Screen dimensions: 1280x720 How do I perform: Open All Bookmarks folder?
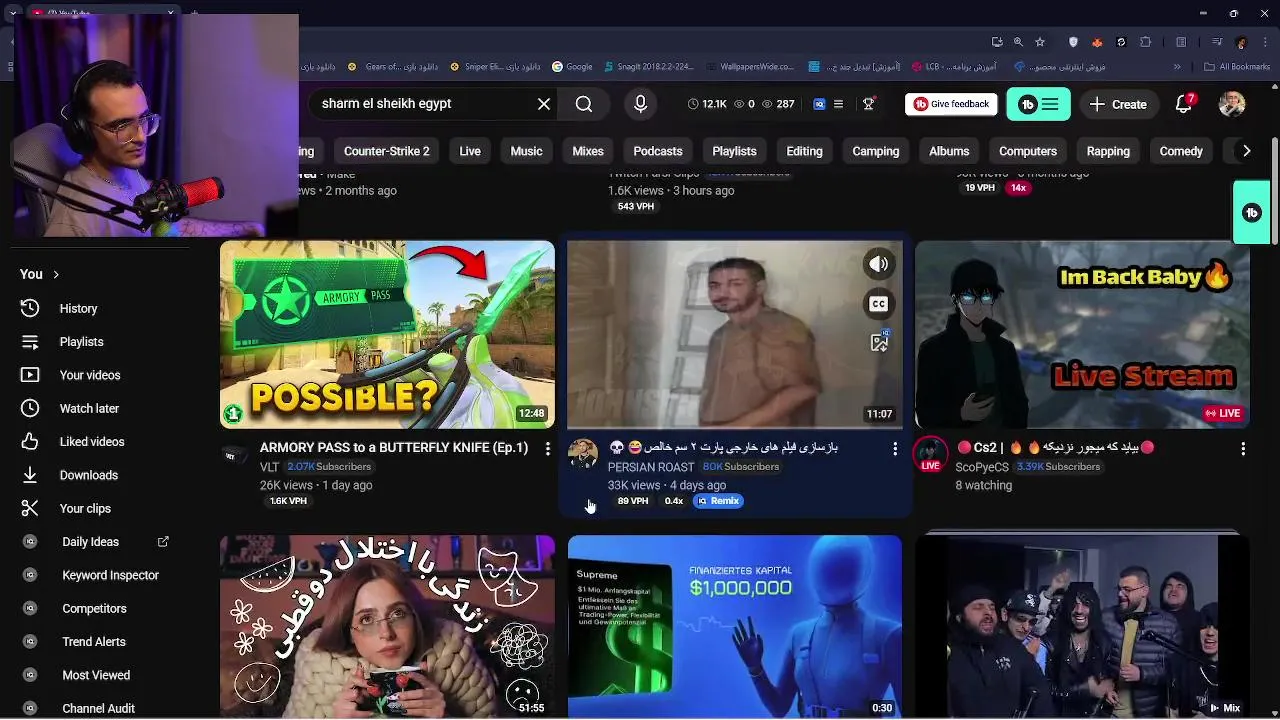click(x=1237, y=67)
